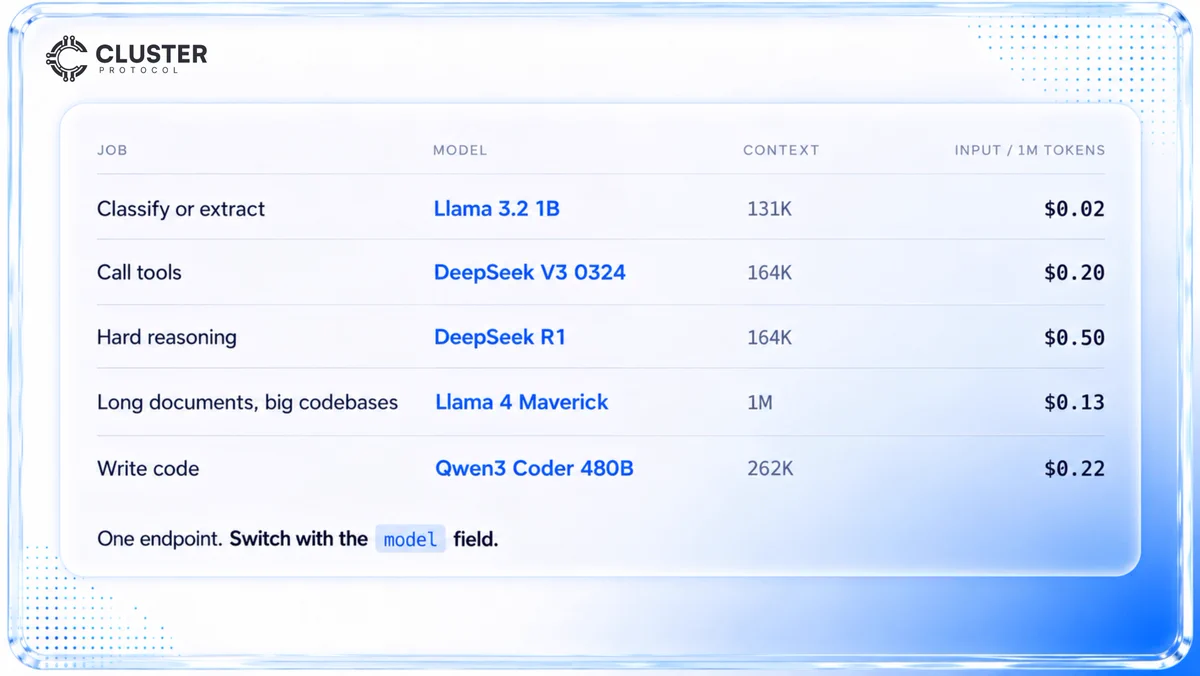Click the Cluster Protocol logo icon
This screenshot has height=676, width=1200.
click(x=67, y=58)
